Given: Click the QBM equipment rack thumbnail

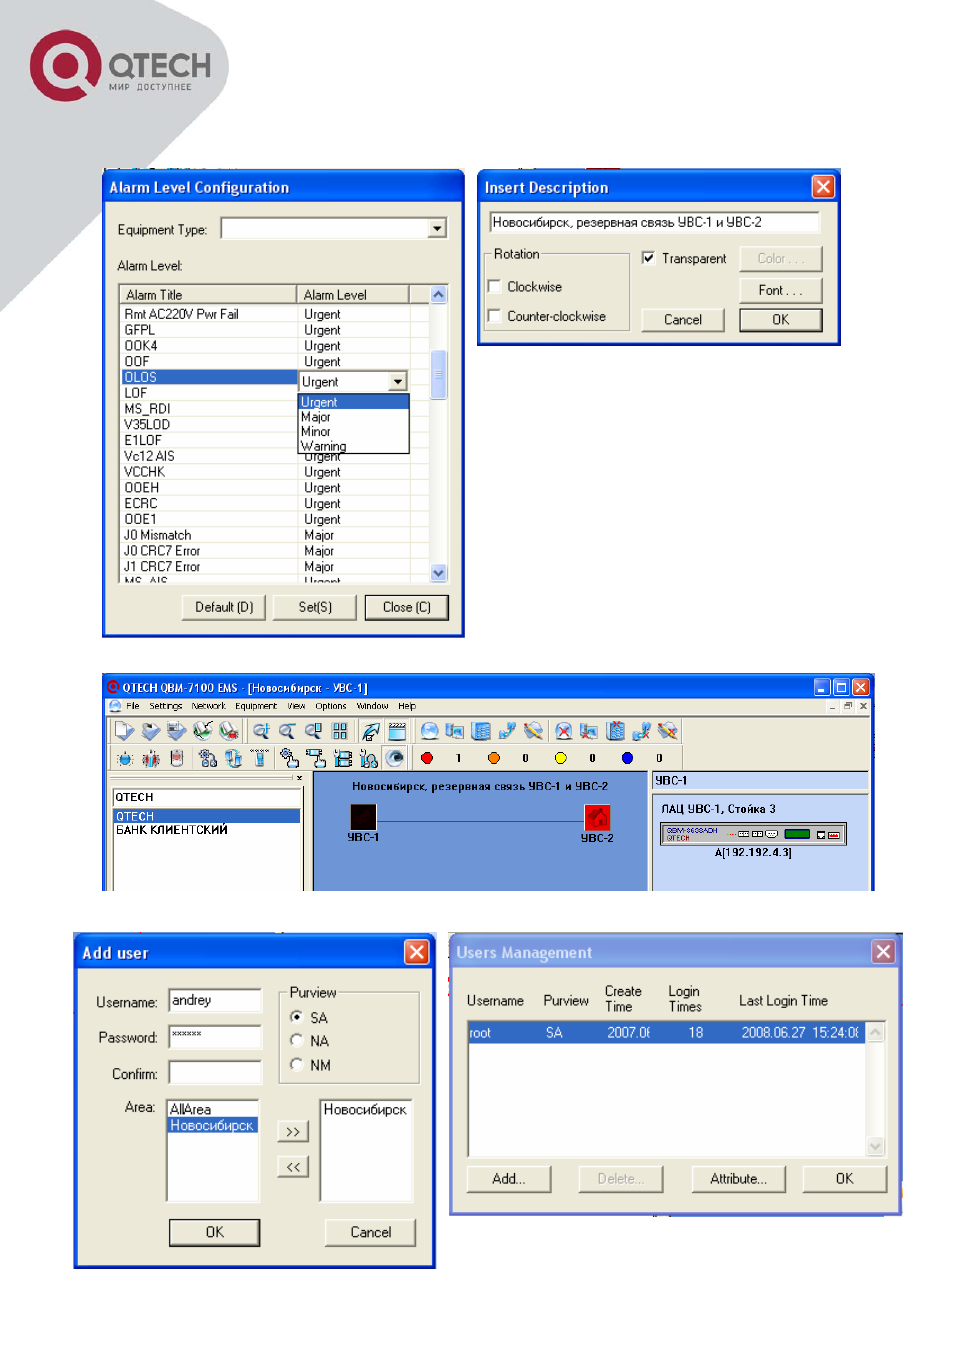Looking at the screenshot, I should pyautogui.click(x=753, y=834).
